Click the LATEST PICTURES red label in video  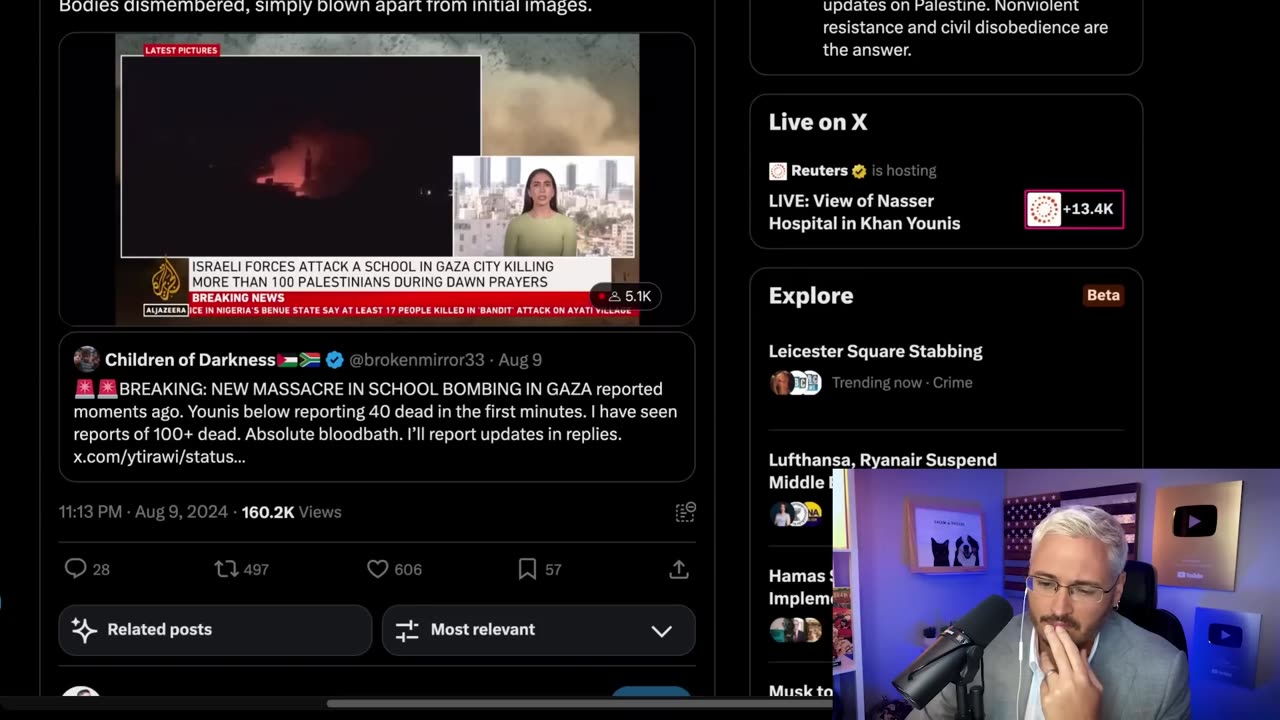click(x=181, y=50)
